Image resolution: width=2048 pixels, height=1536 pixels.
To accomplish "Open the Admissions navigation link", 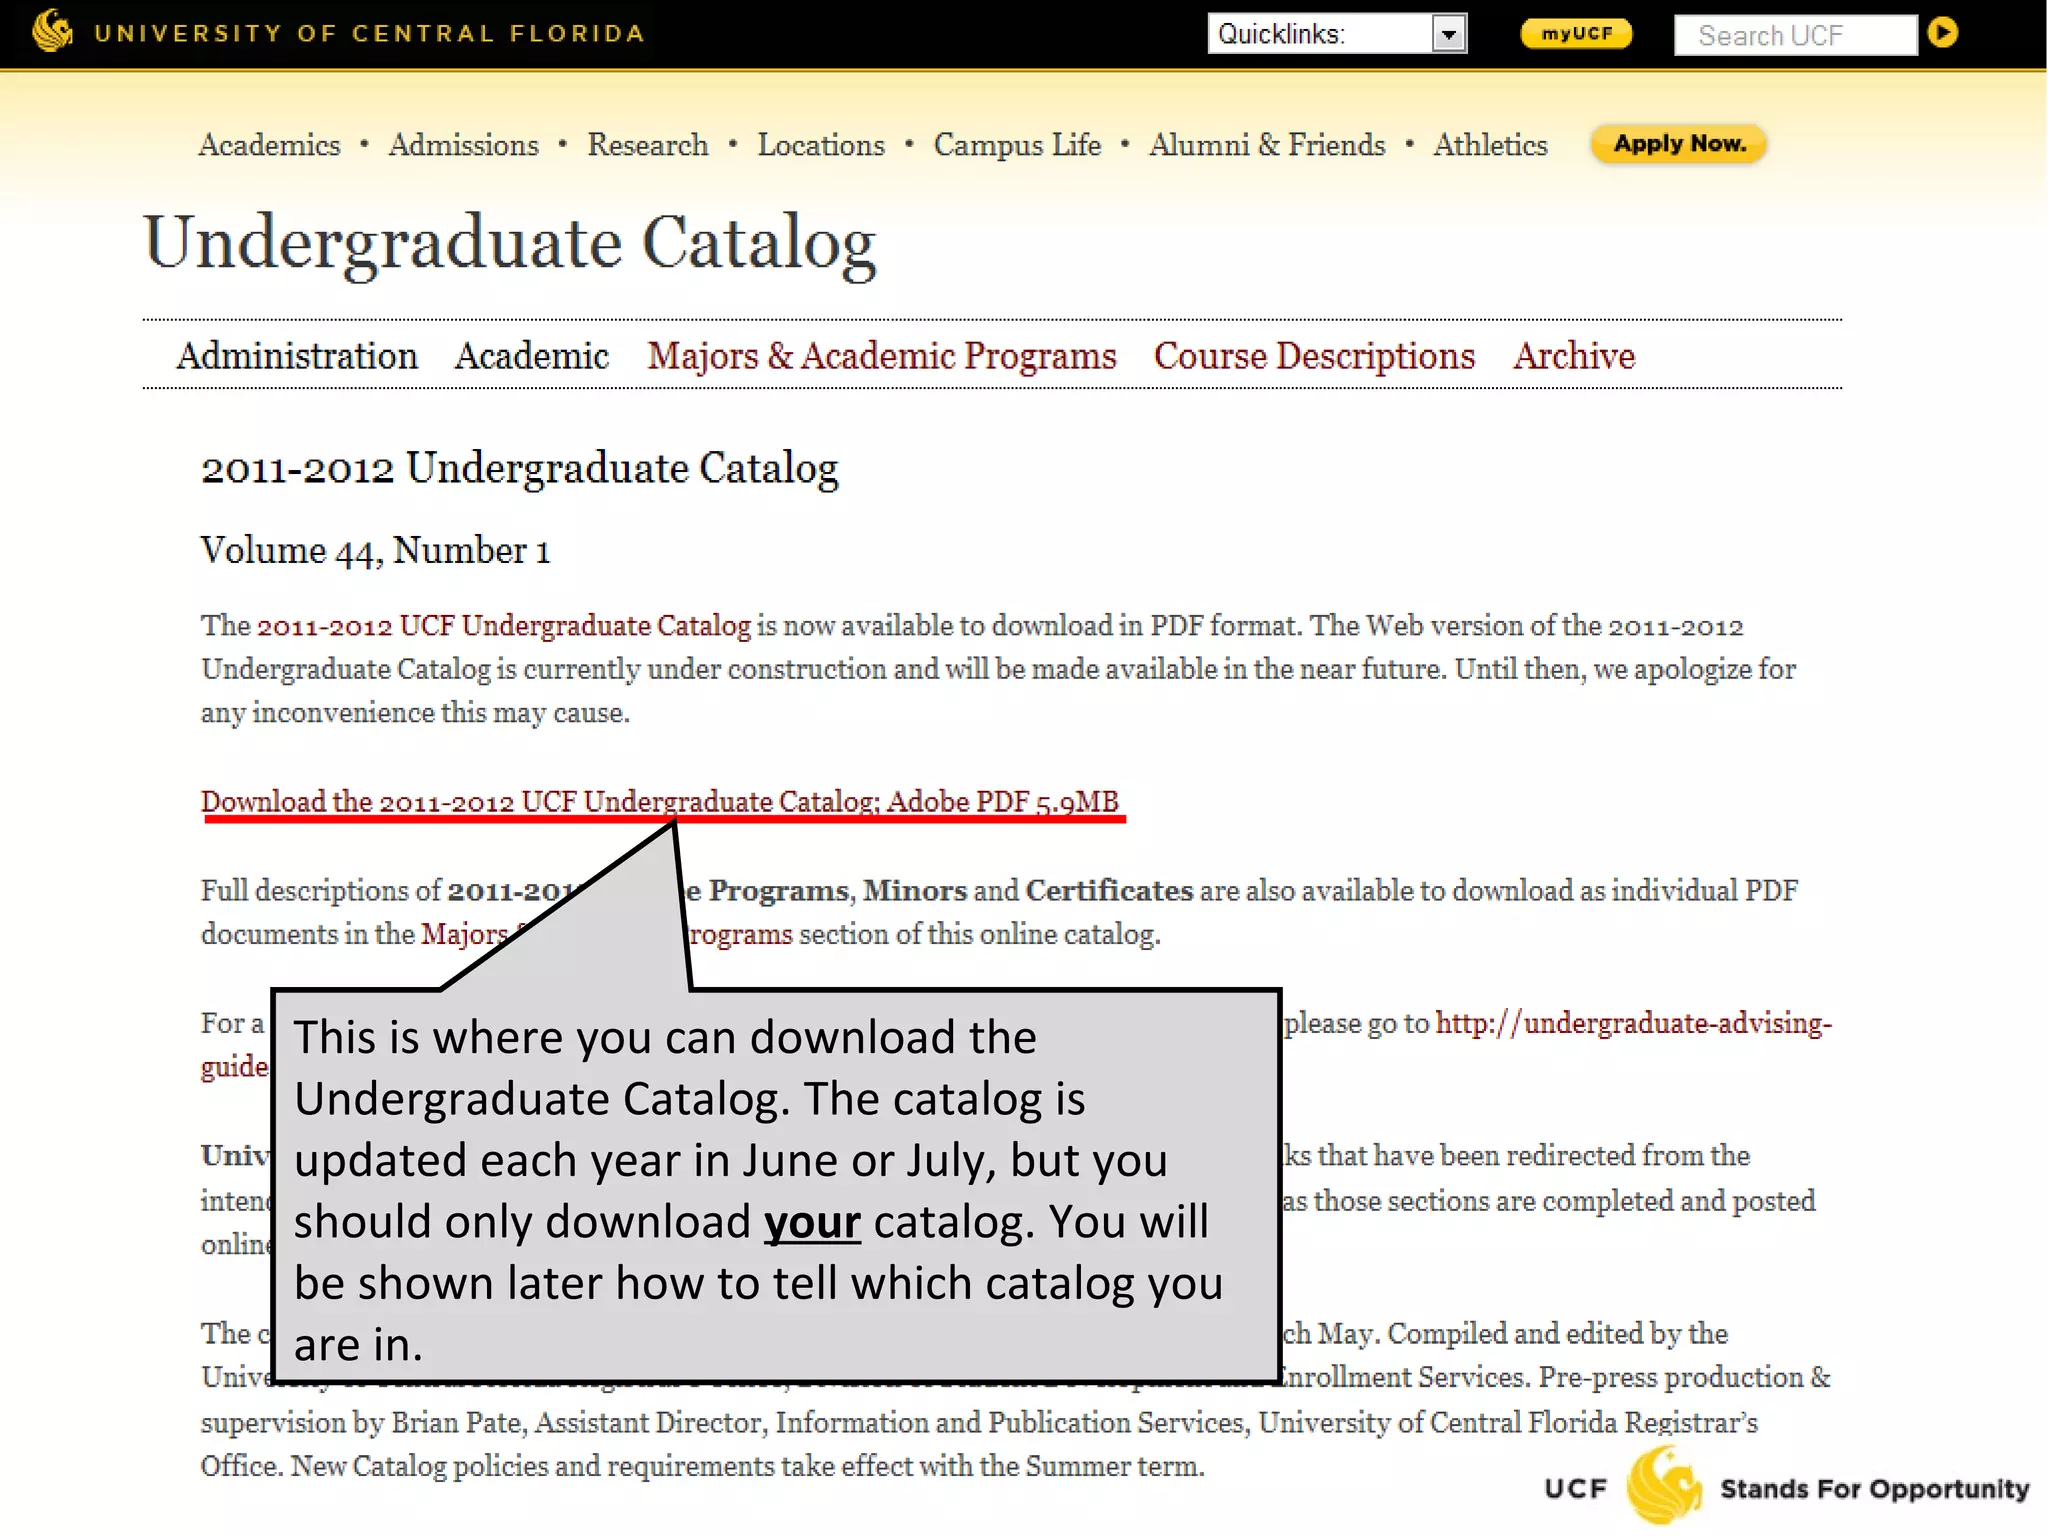I will click(x=463, y=145).
